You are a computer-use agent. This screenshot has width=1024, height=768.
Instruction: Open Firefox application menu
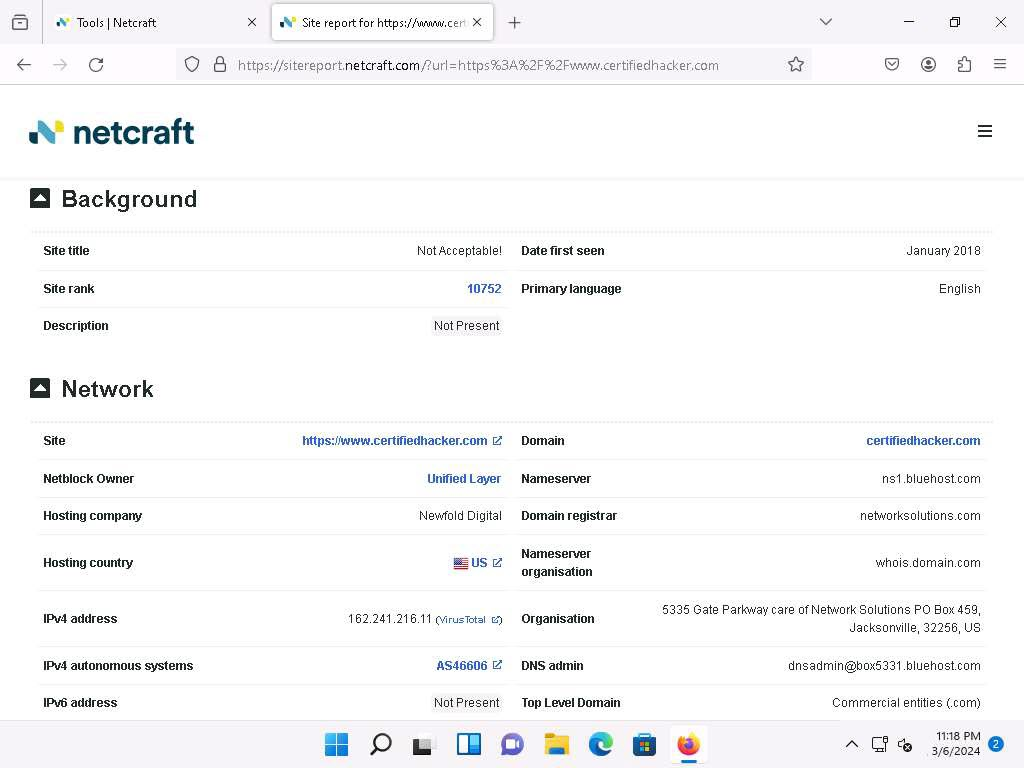tap(999, 65)
